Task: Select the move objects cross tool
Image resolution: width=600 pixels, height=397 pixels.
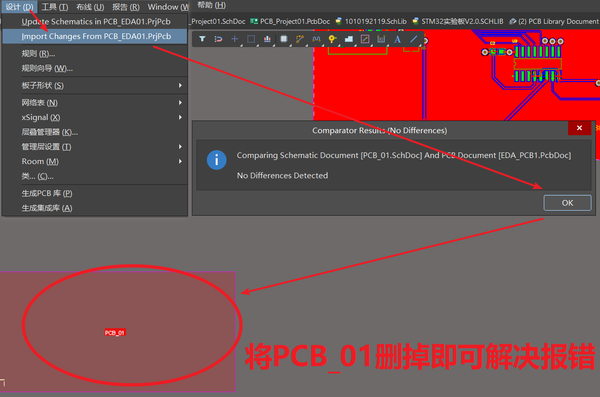Action: point(235,39)
